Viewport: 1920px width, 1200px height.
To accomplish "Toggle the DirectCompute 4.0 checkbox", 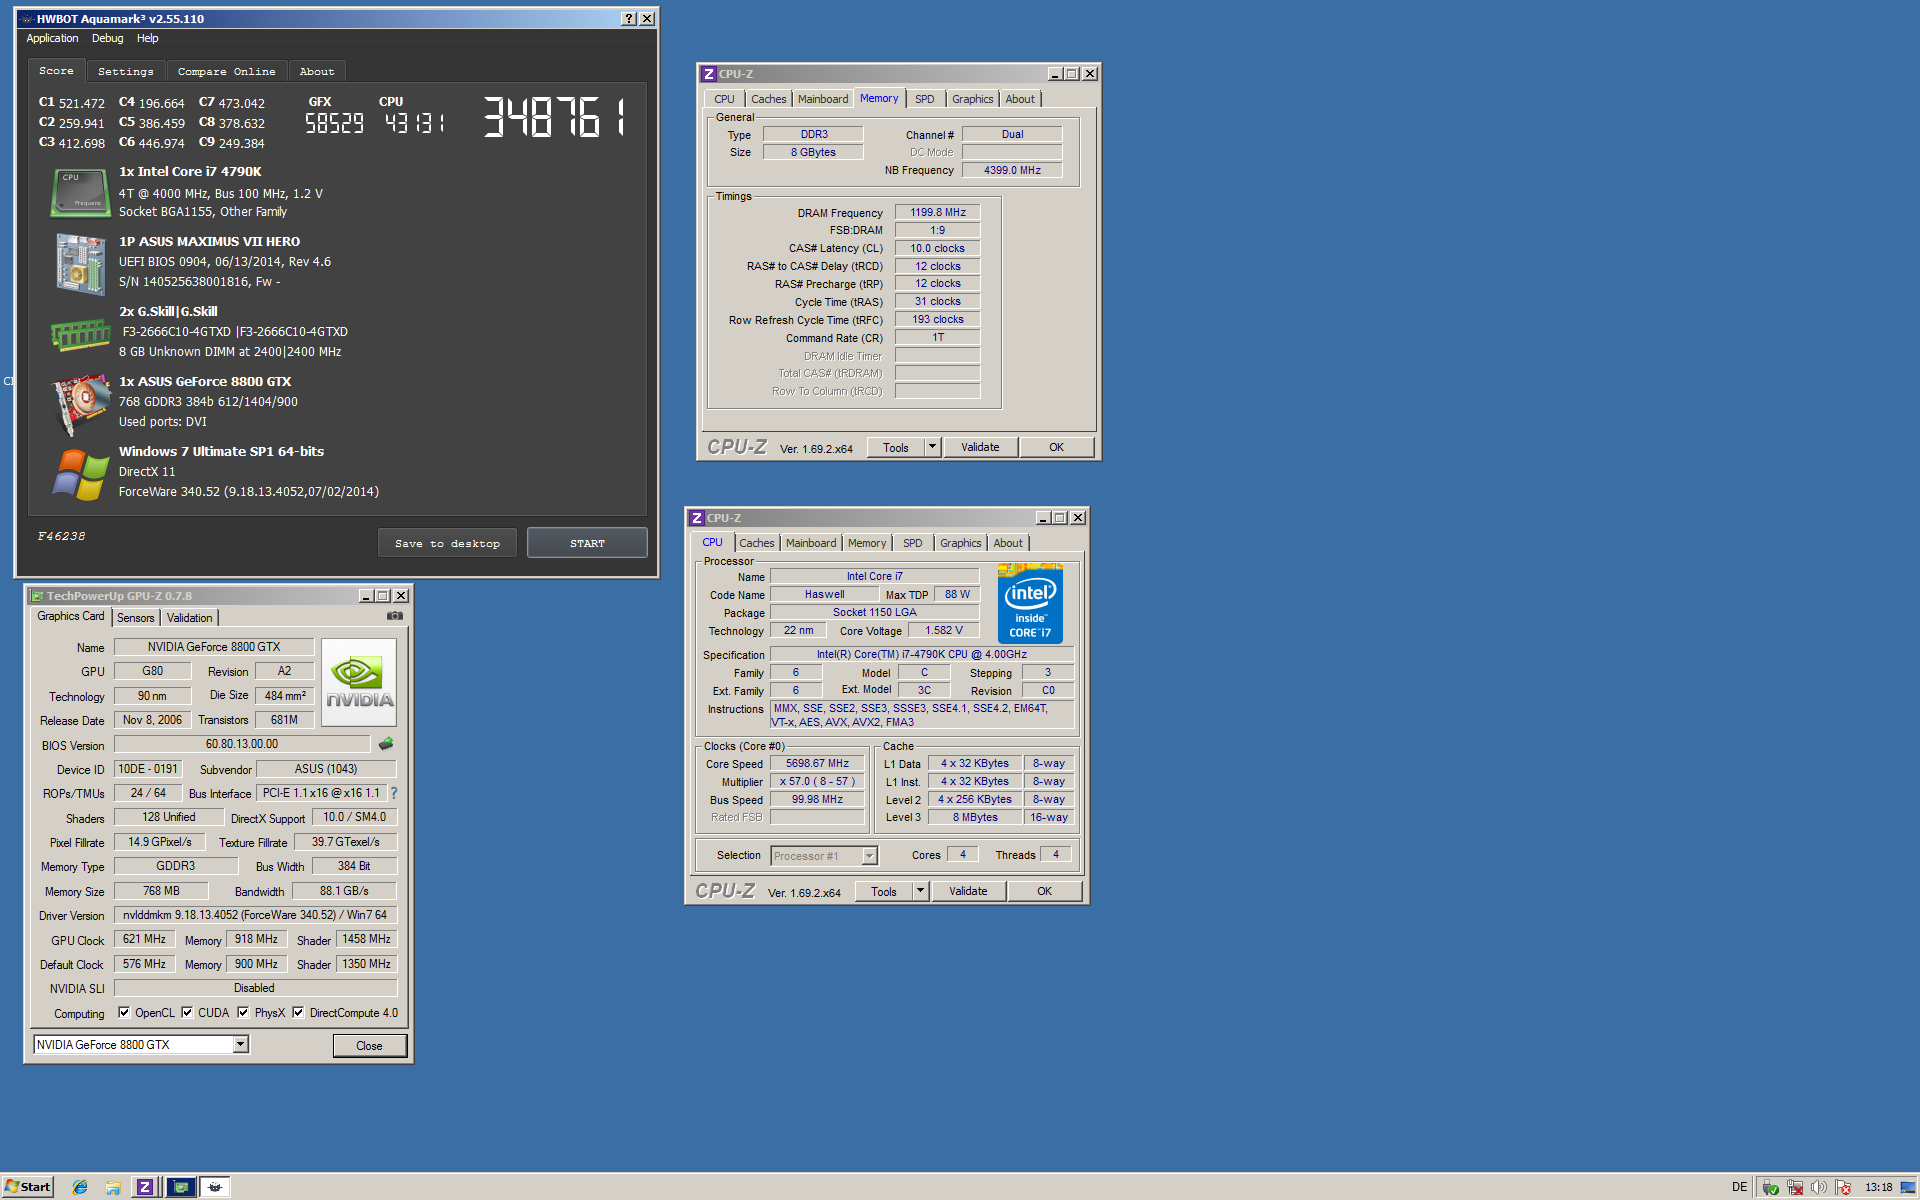I will coord(298,1012).
